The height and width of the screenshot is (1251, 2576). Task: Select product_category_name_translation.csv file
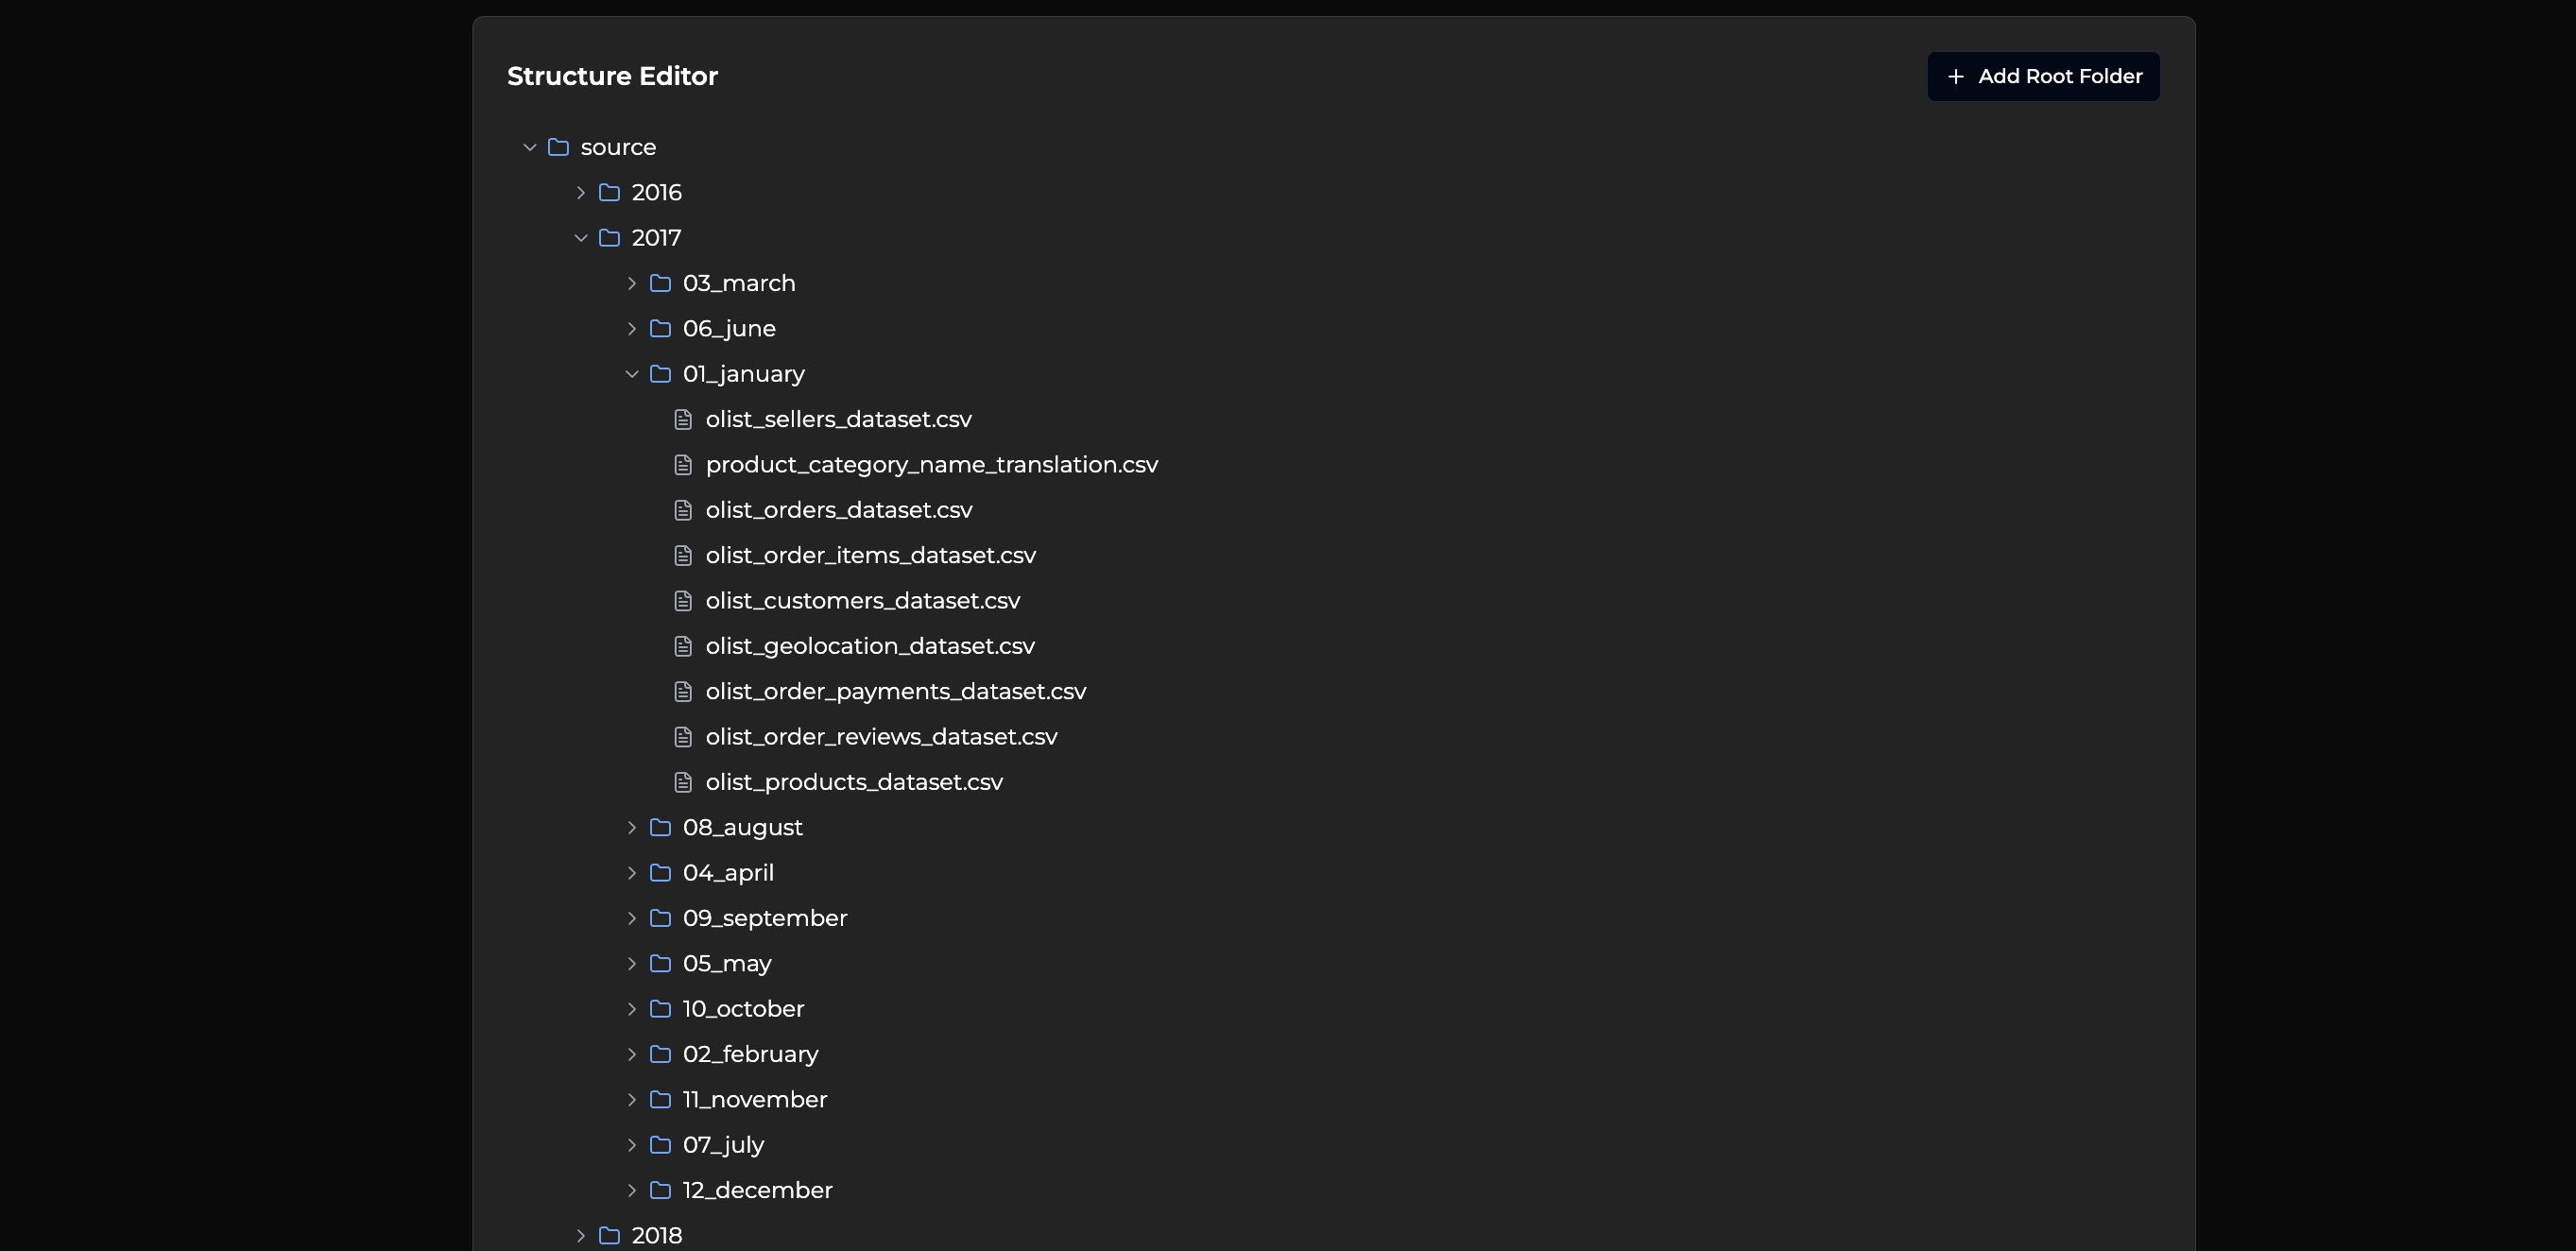(931, 465)
